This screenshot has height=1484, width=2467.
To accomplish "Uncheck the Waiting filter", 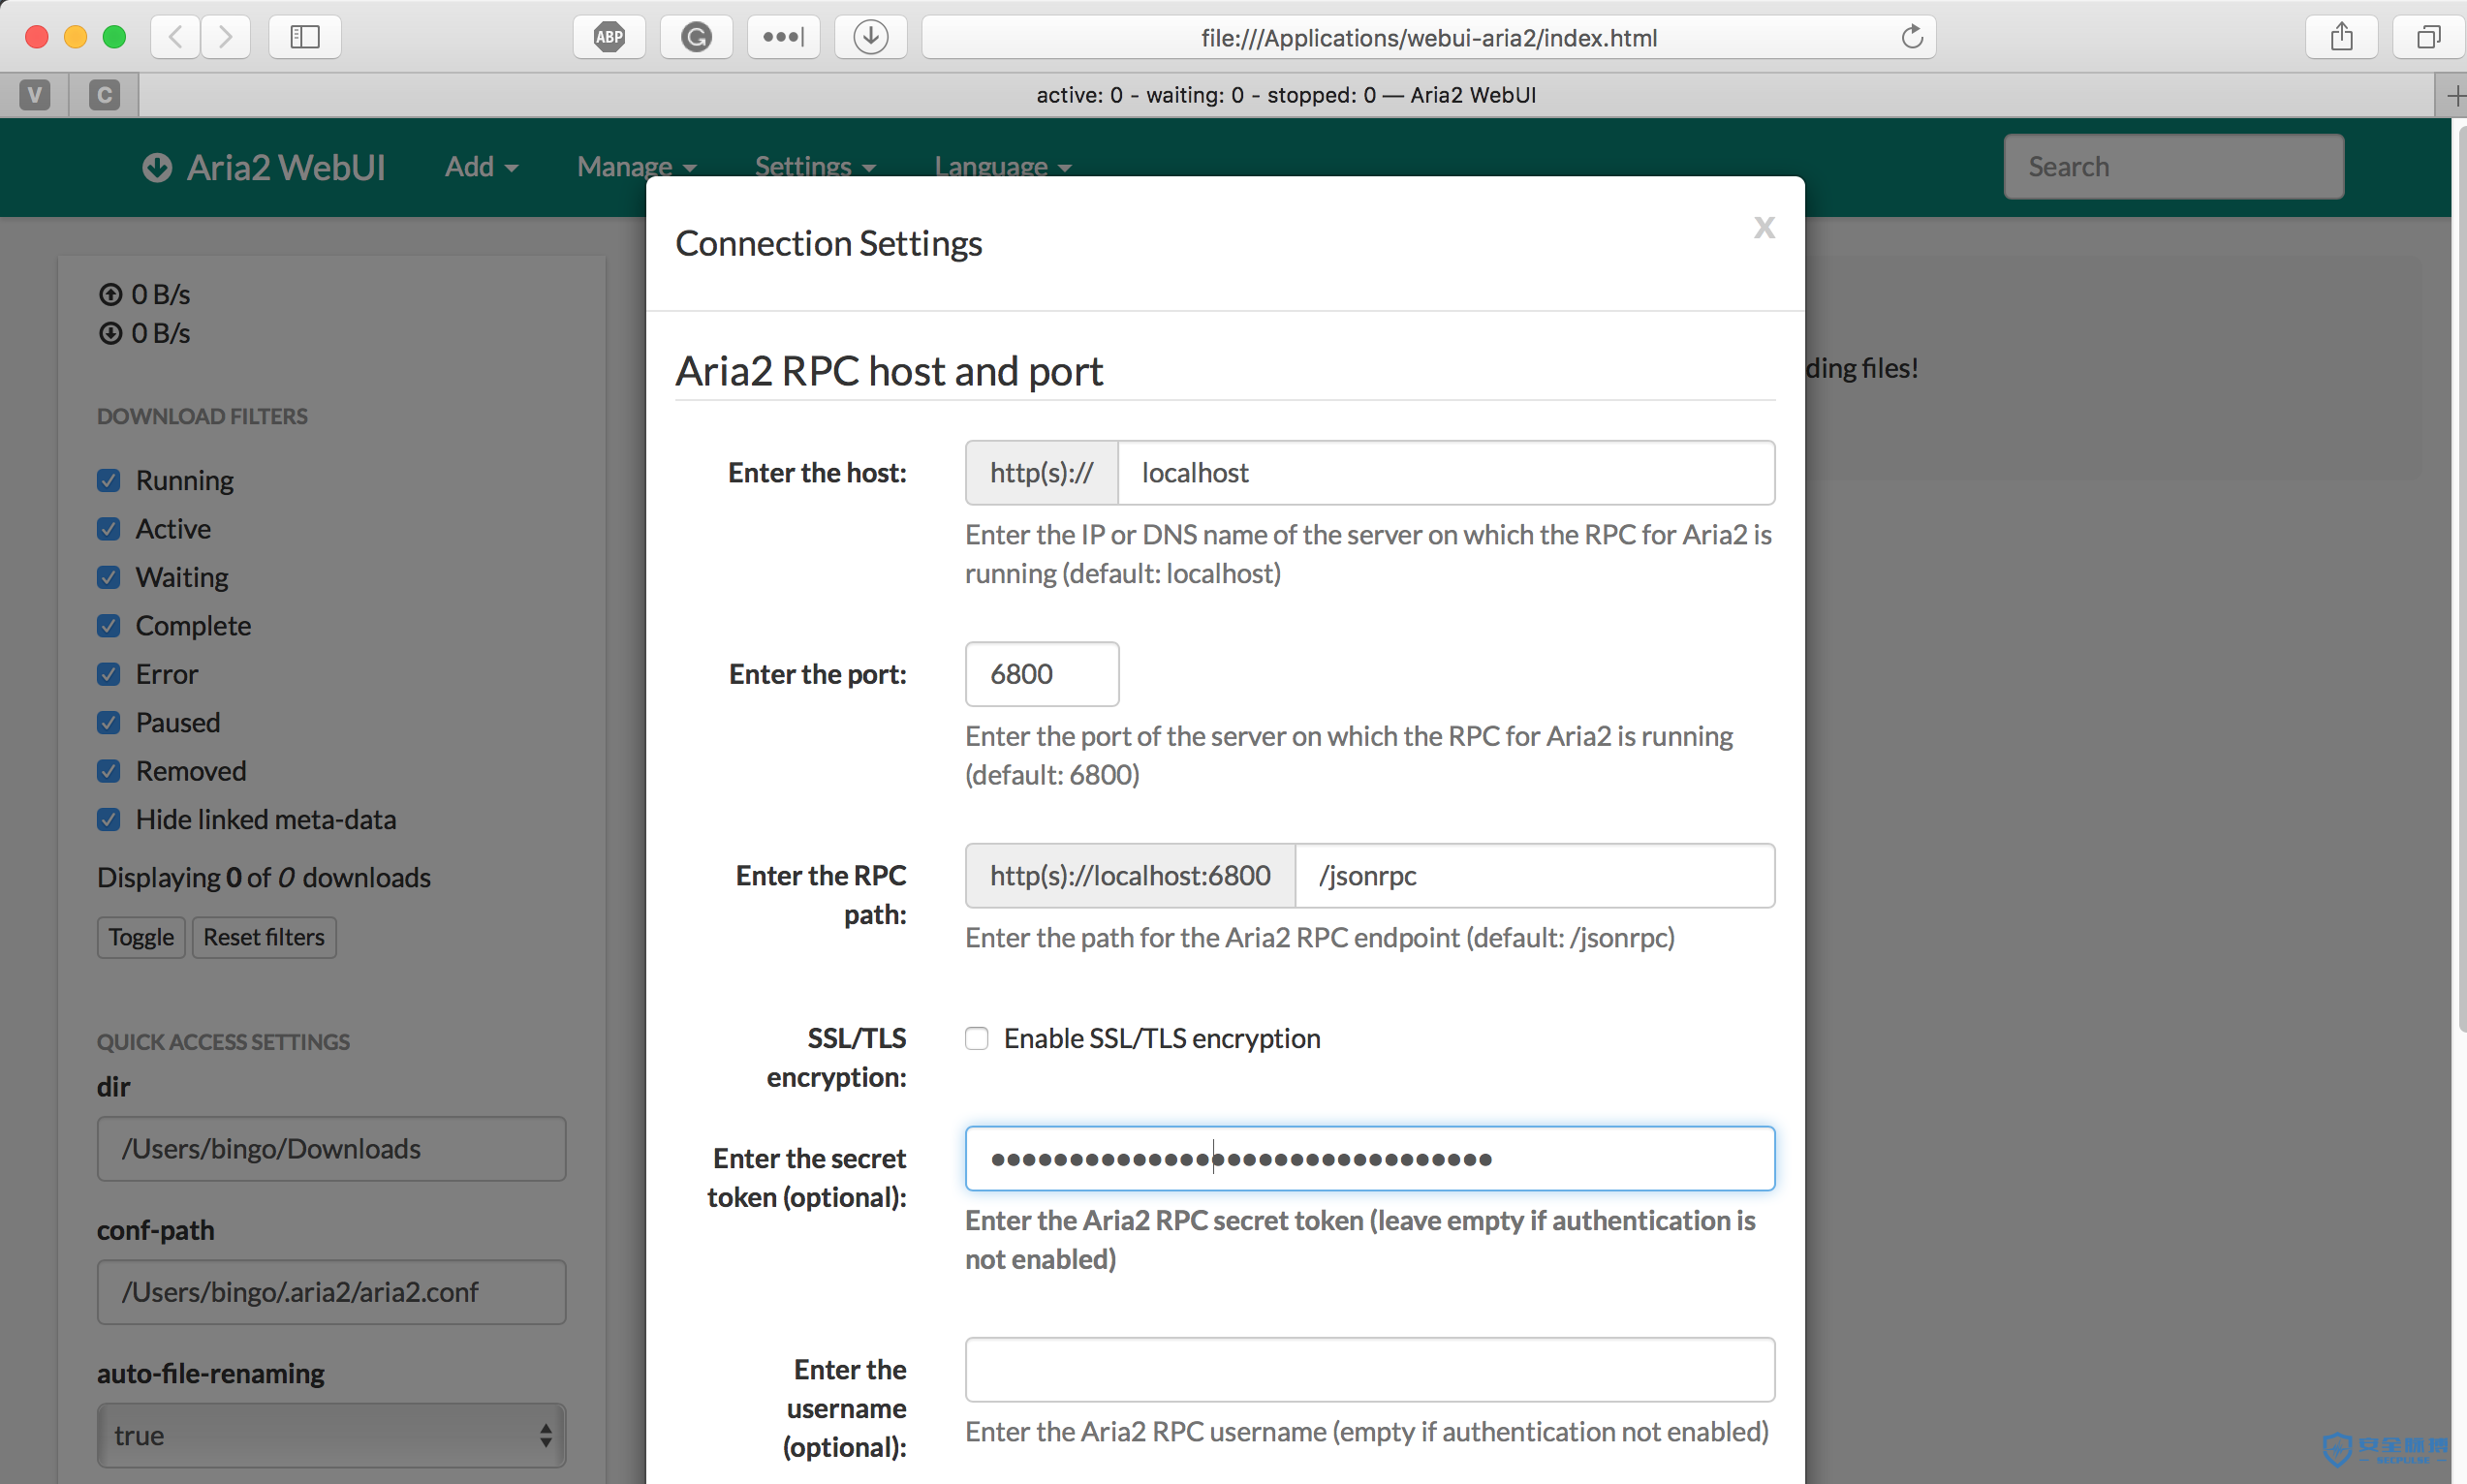I will point(108,578).
